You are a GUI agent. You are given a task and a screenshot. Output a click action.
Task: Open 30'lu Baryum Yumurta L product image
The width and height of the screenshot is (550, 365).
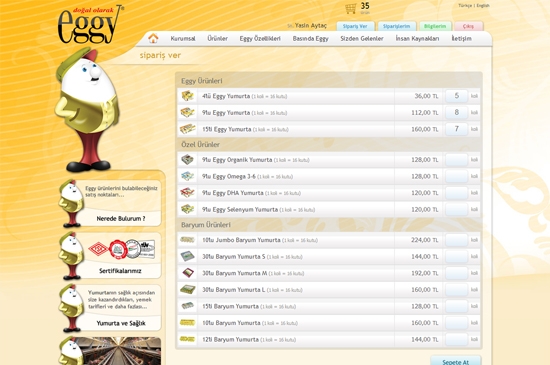point(188,289)
